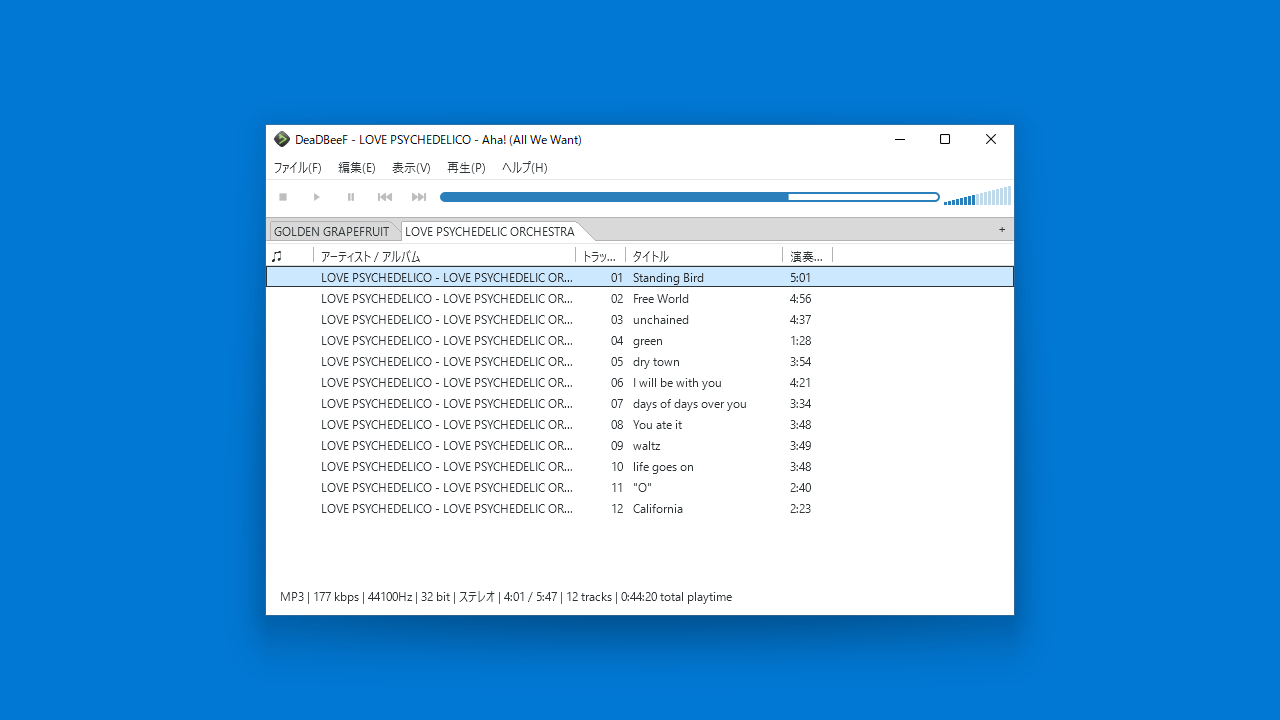
Task: Select the track green
Action: pyautogui.click(x=640, y=340)
